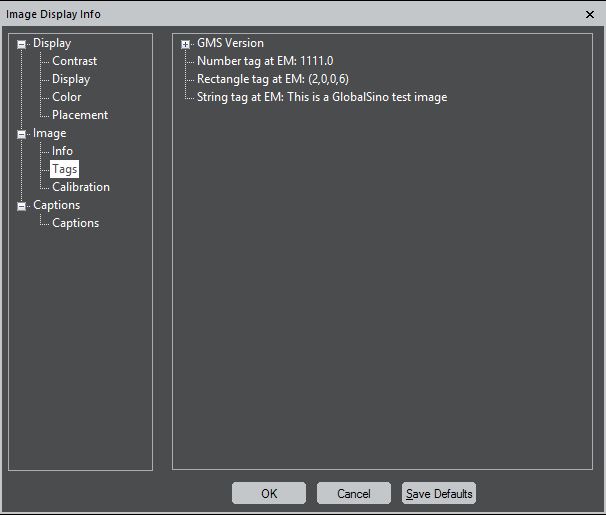Open the Calibration page under Image
The image size is (606, 515).
(81, 187)
